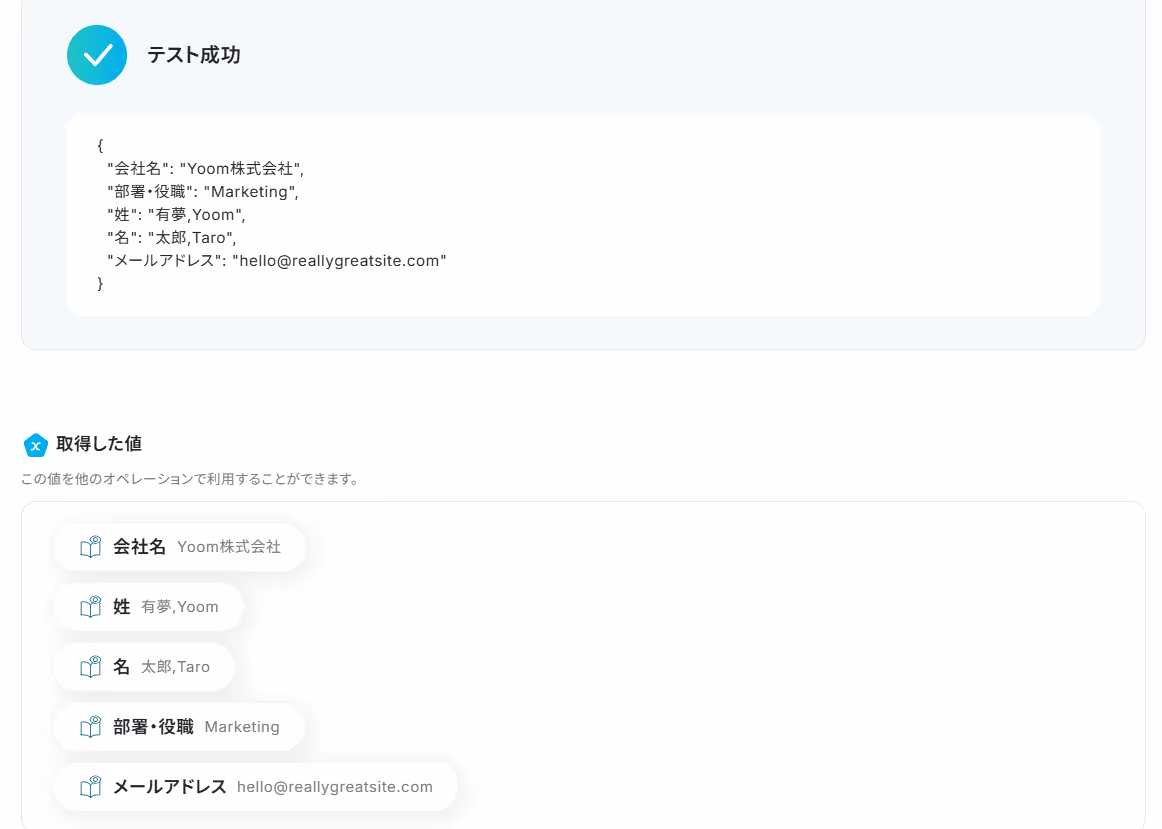Click hello@reallygreatsite.com value in chip

point(335,787)
